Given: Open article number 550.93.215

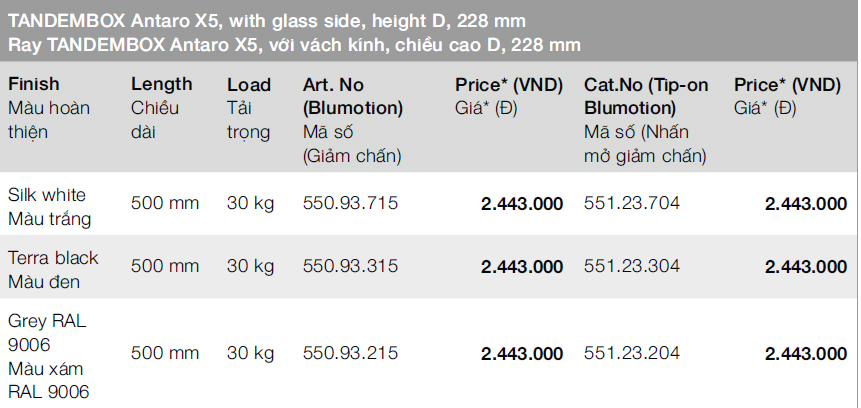Looking at the screenshot, I should coord(350,353).
